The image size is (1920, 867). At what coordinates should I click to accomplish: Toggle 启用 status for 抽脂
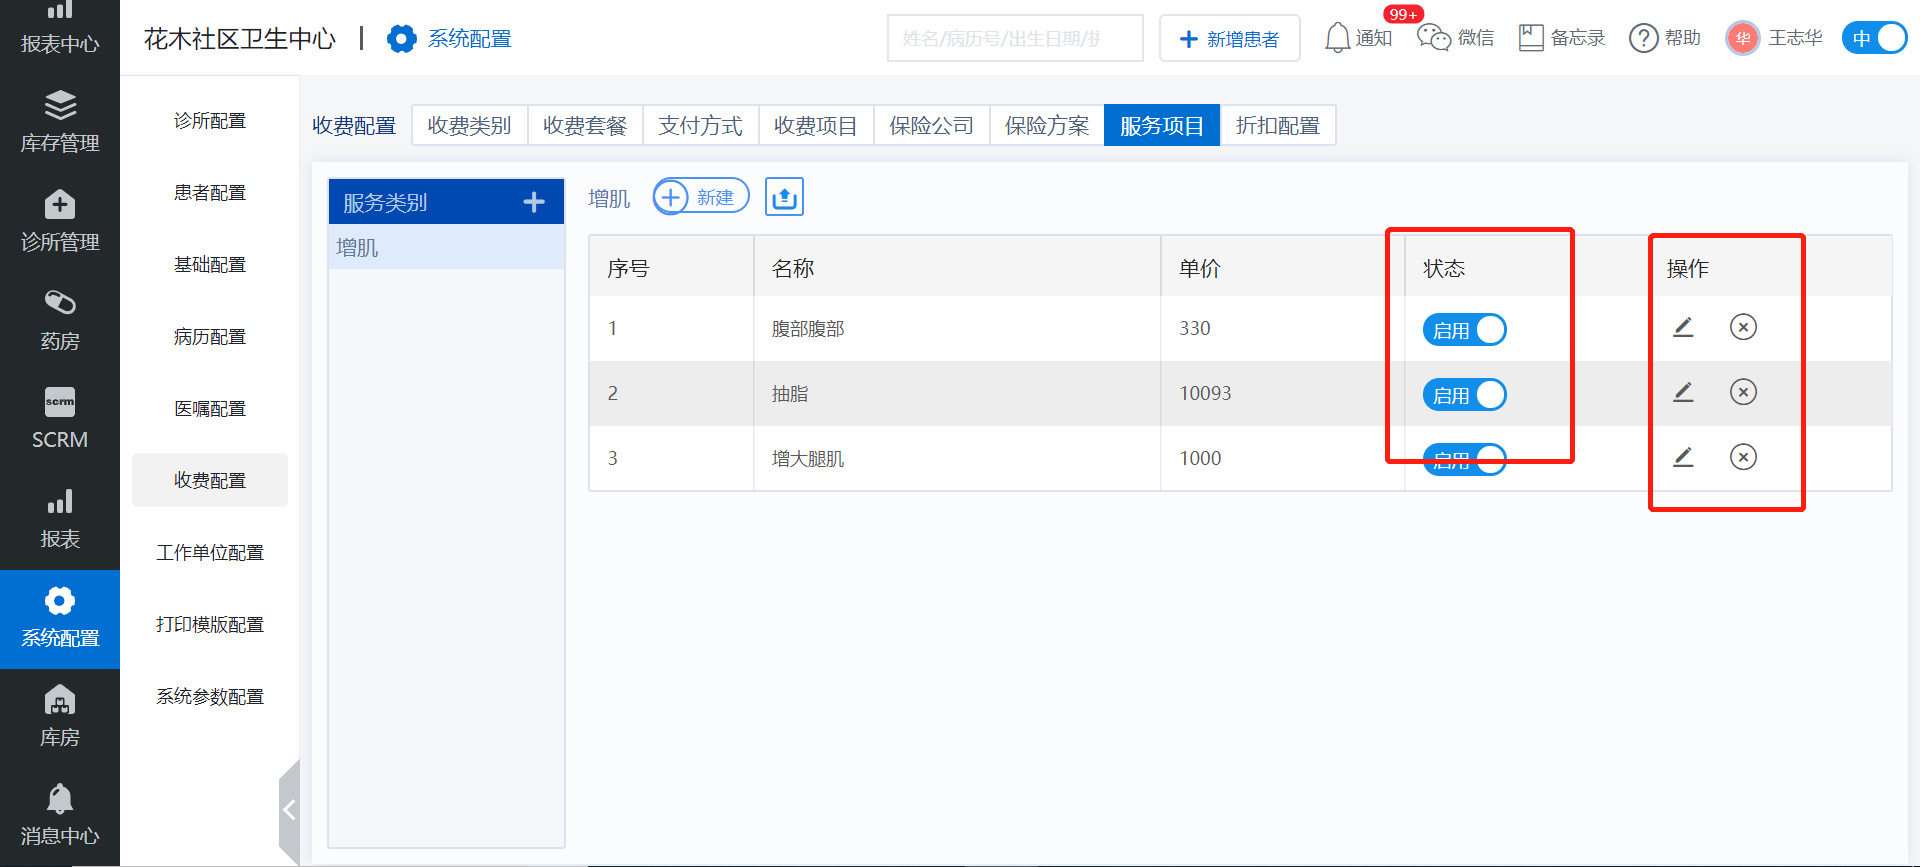click(1464, 395)
